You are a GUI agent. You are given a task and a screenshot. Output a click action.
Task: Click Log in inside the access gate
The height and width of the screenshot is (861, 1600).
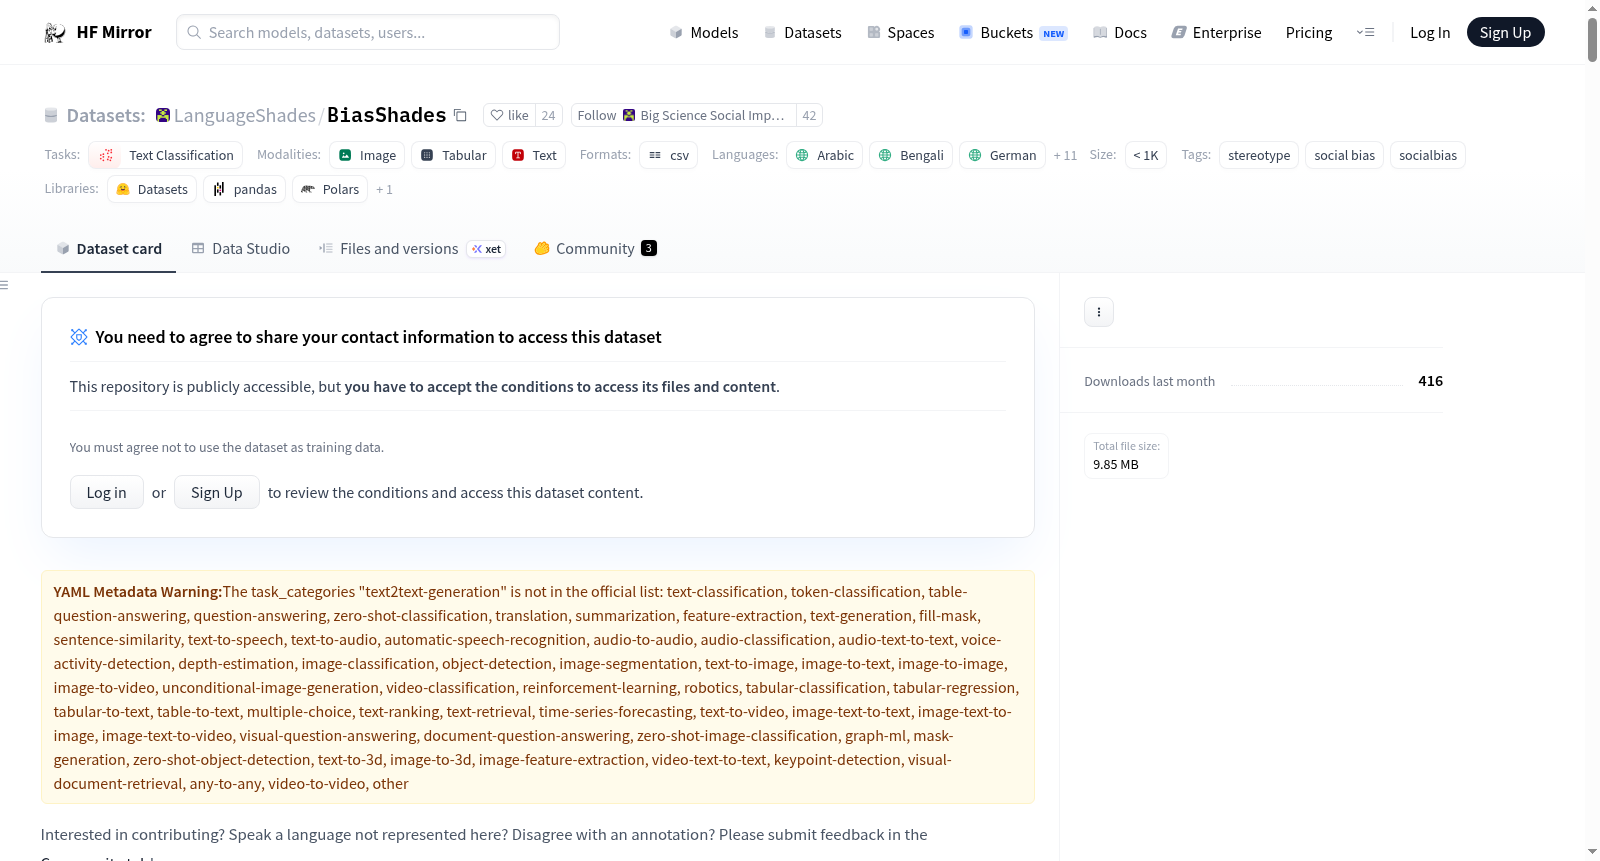pos(107,493)
